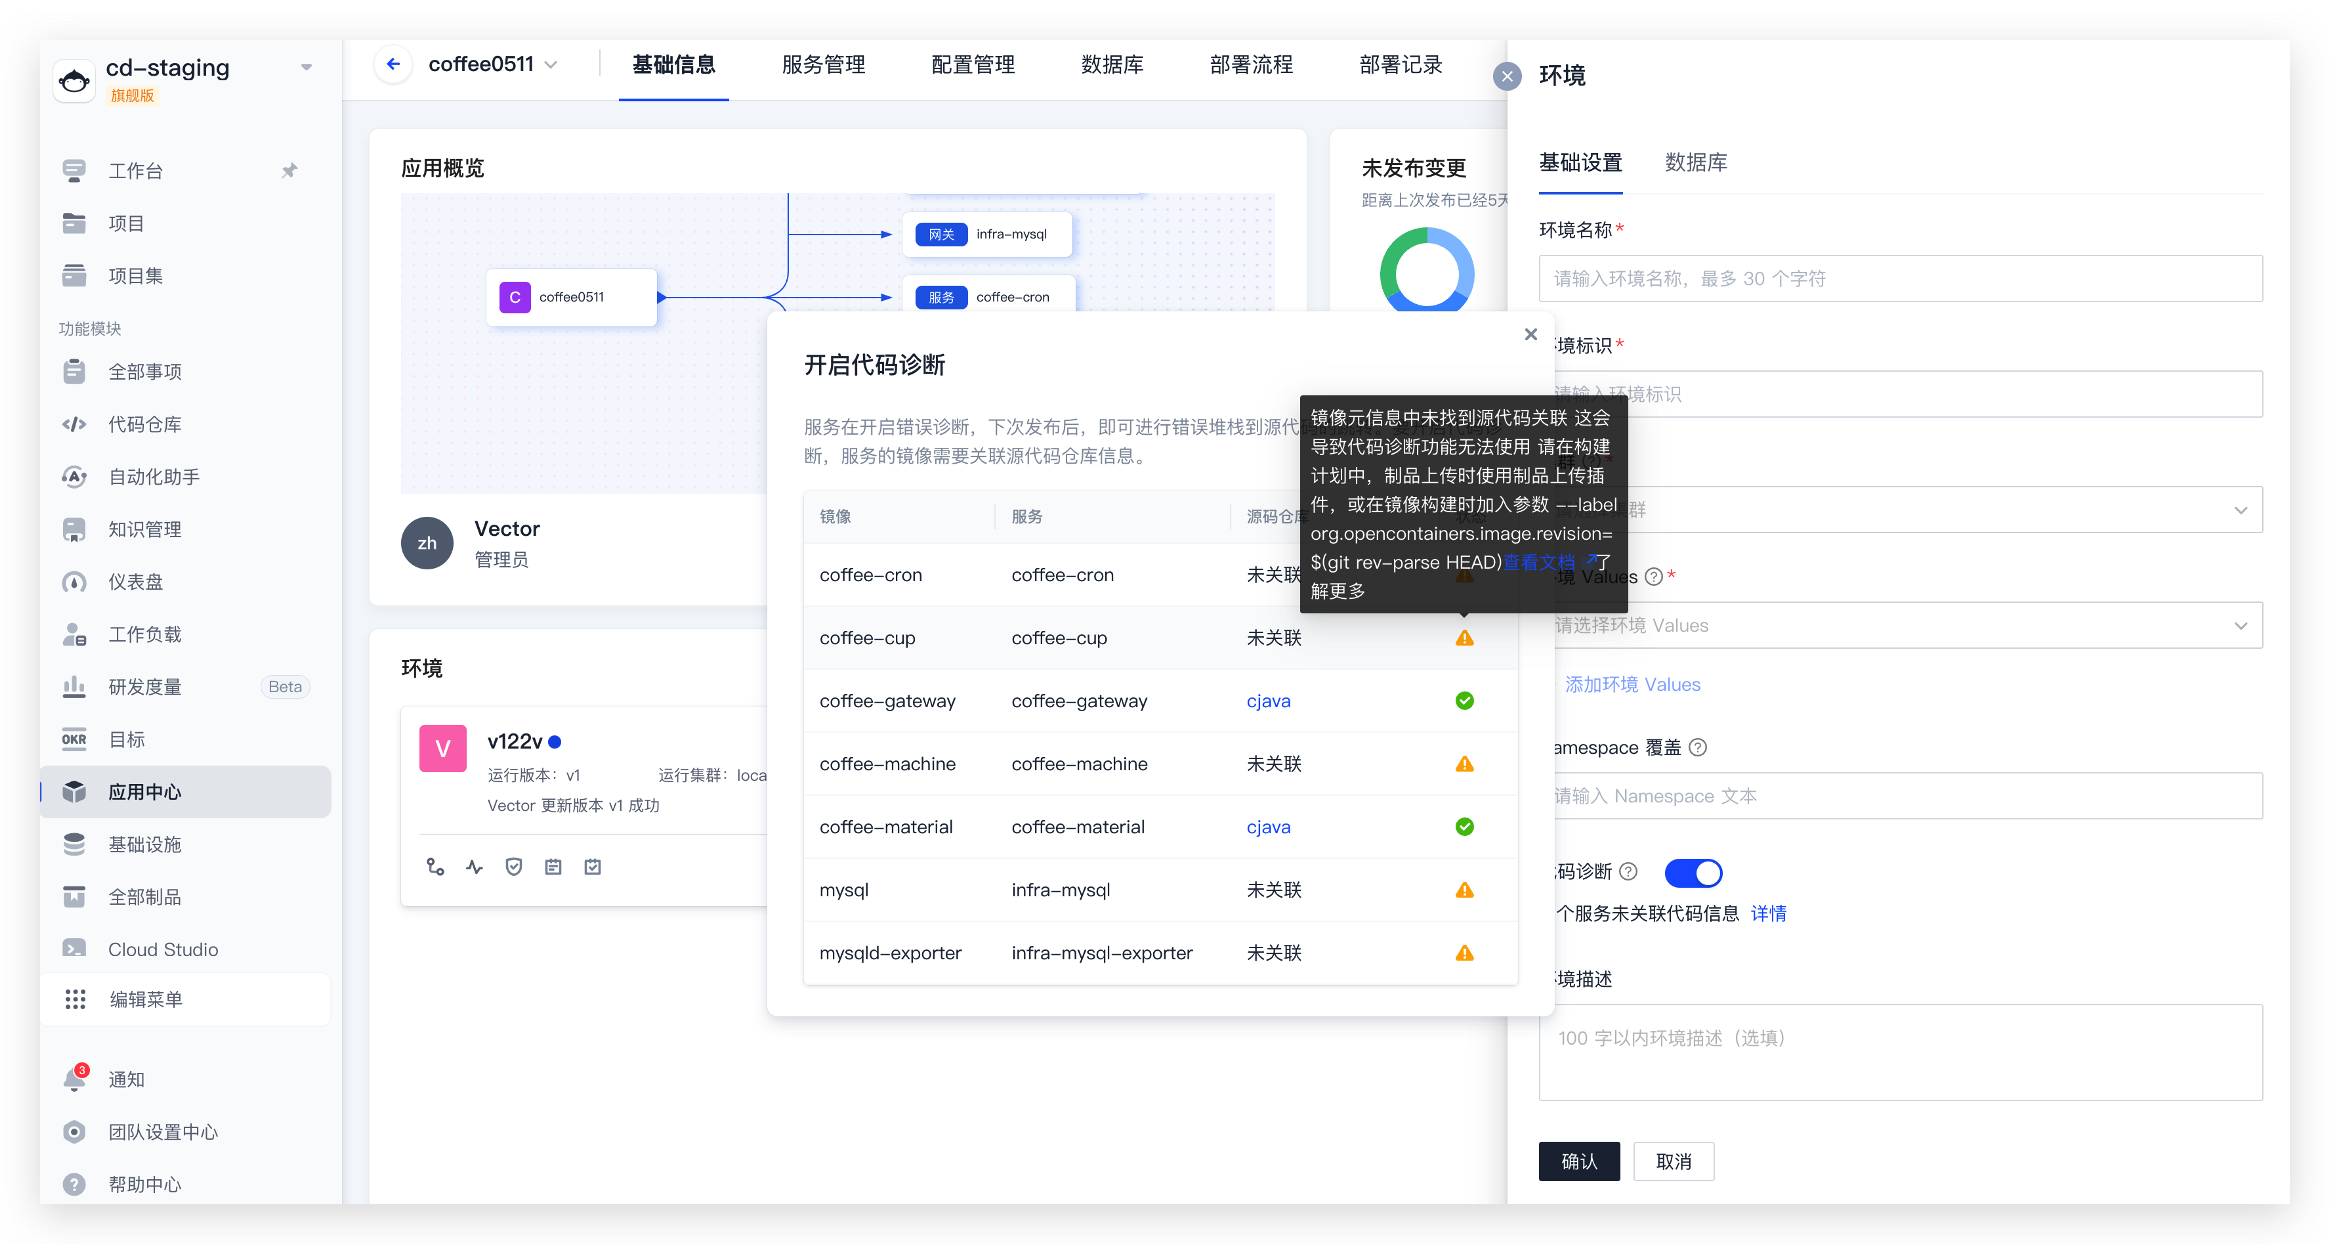Close the 开启代码诊断 dialog
This screenshot has width=2330, height=1244.
[1530, 334]
